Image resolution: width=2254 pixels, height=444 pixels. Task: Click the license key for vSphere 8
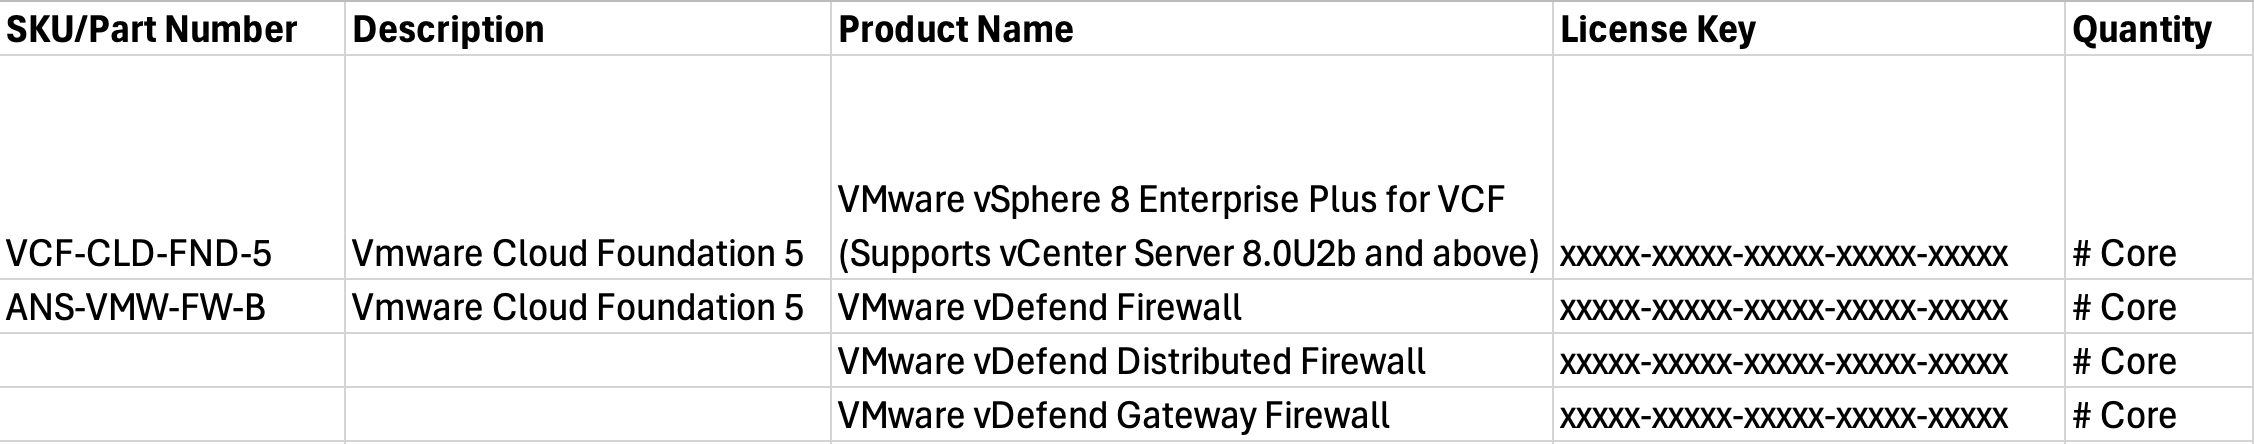pos(1783,255)
